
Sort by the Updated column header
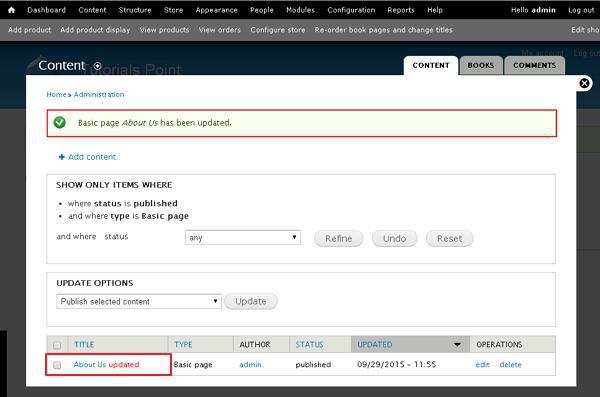375,345
